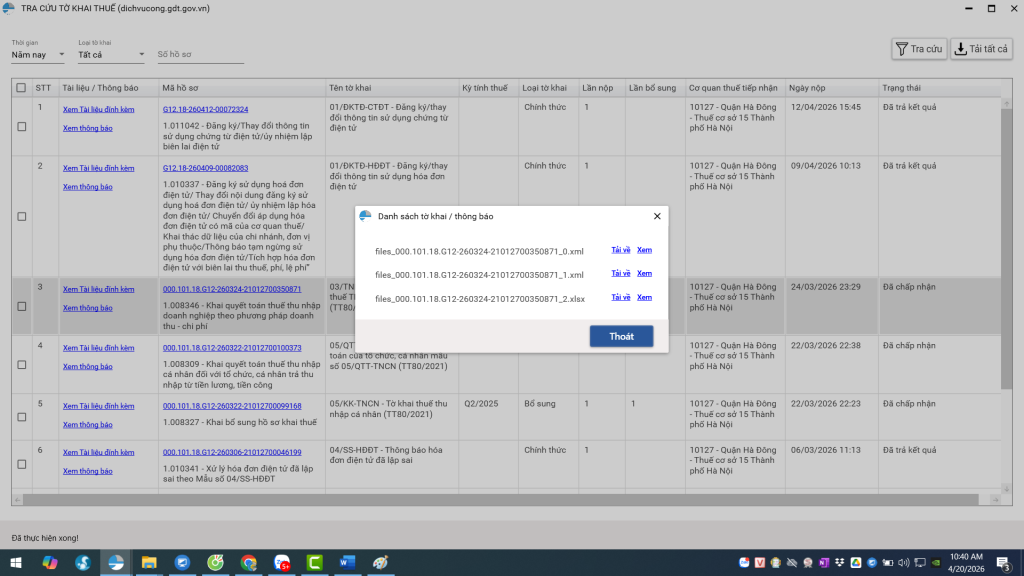Check the checkbox for row 5

click(21, 417)
